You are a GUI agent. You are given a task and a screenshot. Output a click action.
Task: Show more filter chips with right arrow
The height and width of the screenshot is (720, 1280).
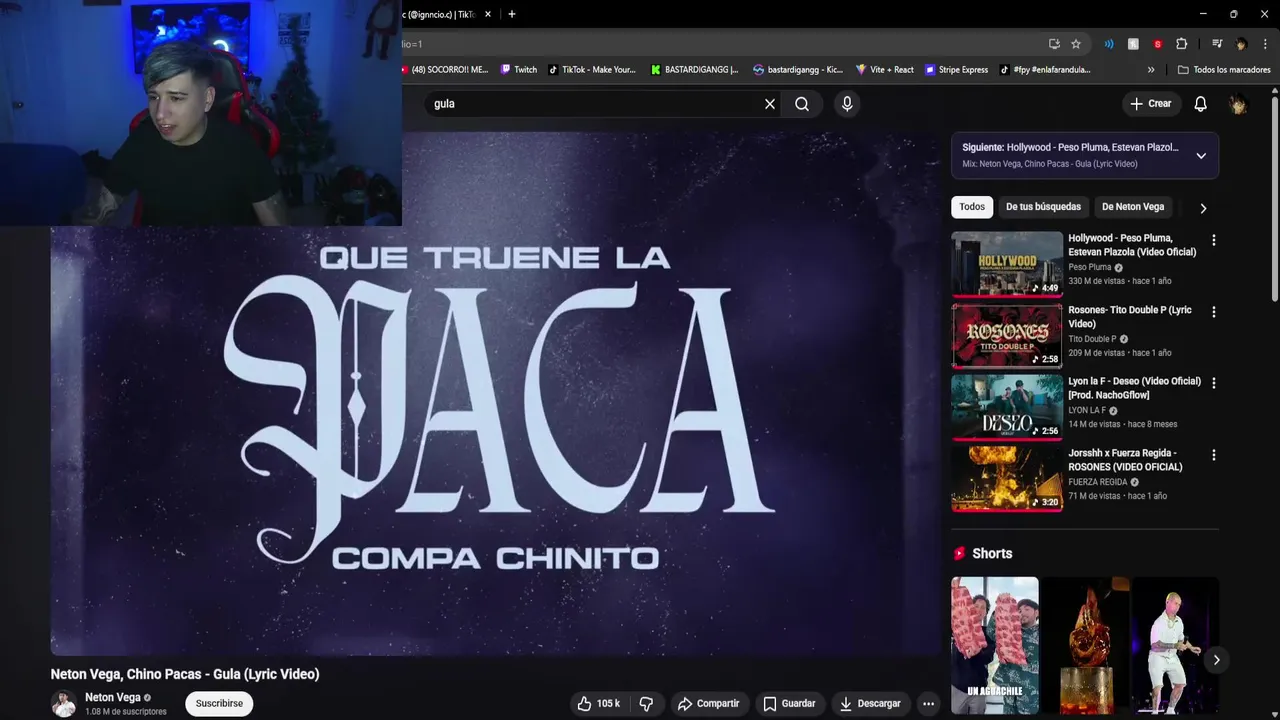[x=1203, y=208]
